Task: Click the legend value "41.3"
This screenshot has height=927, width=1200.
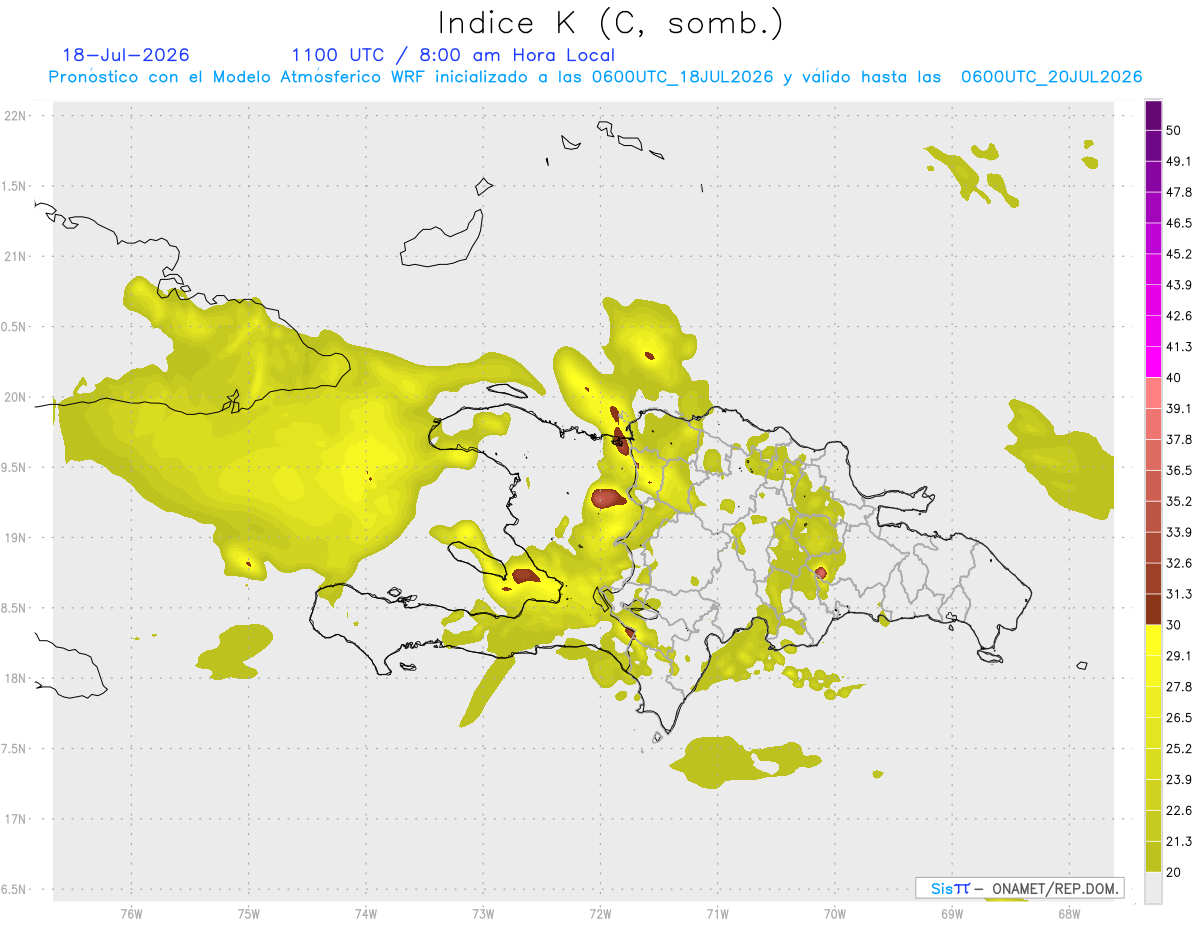Action: (x=1179, y=347)
